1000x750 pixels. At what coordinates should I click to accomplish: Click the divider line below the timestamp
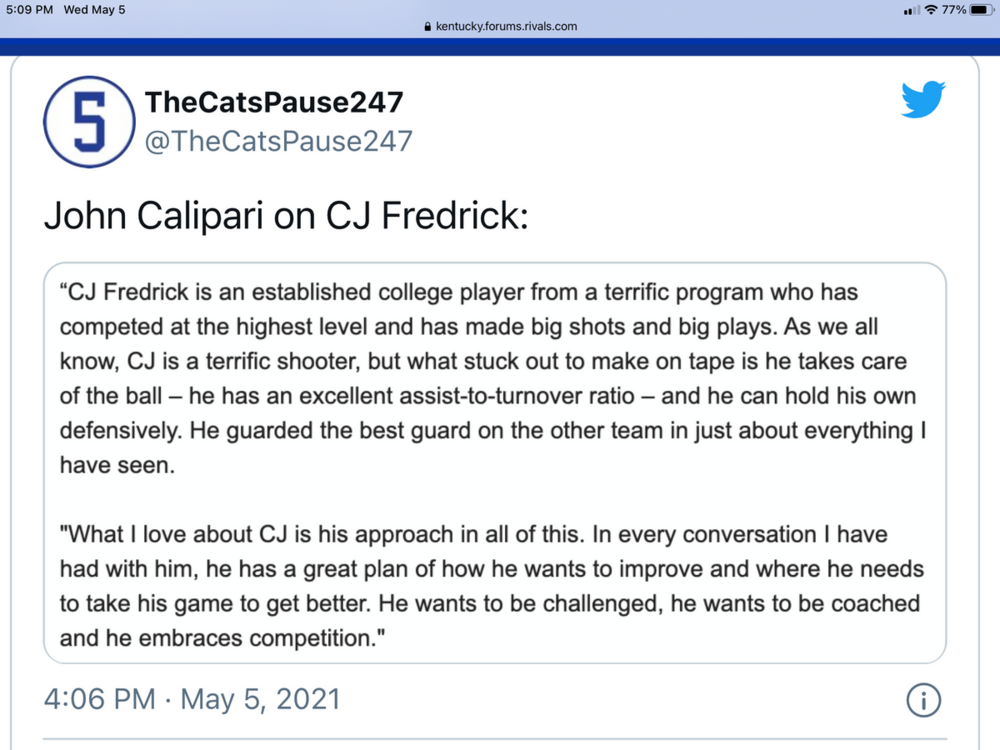click(x=495, y=739)
